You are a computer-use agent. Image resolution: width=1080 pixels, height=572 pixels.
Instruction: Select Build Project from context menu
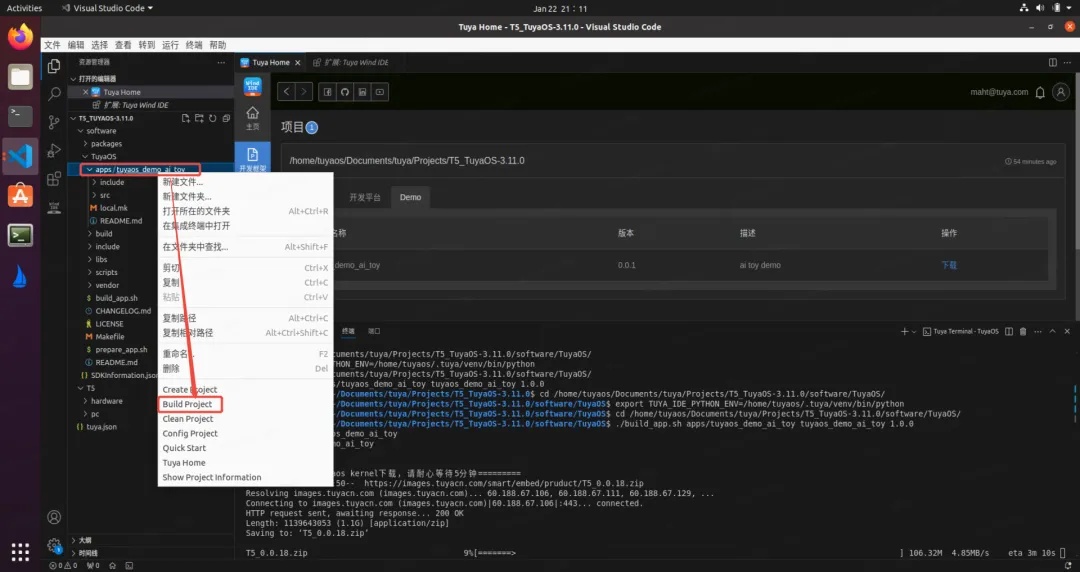pyautogui.click(x=188, y=404)
